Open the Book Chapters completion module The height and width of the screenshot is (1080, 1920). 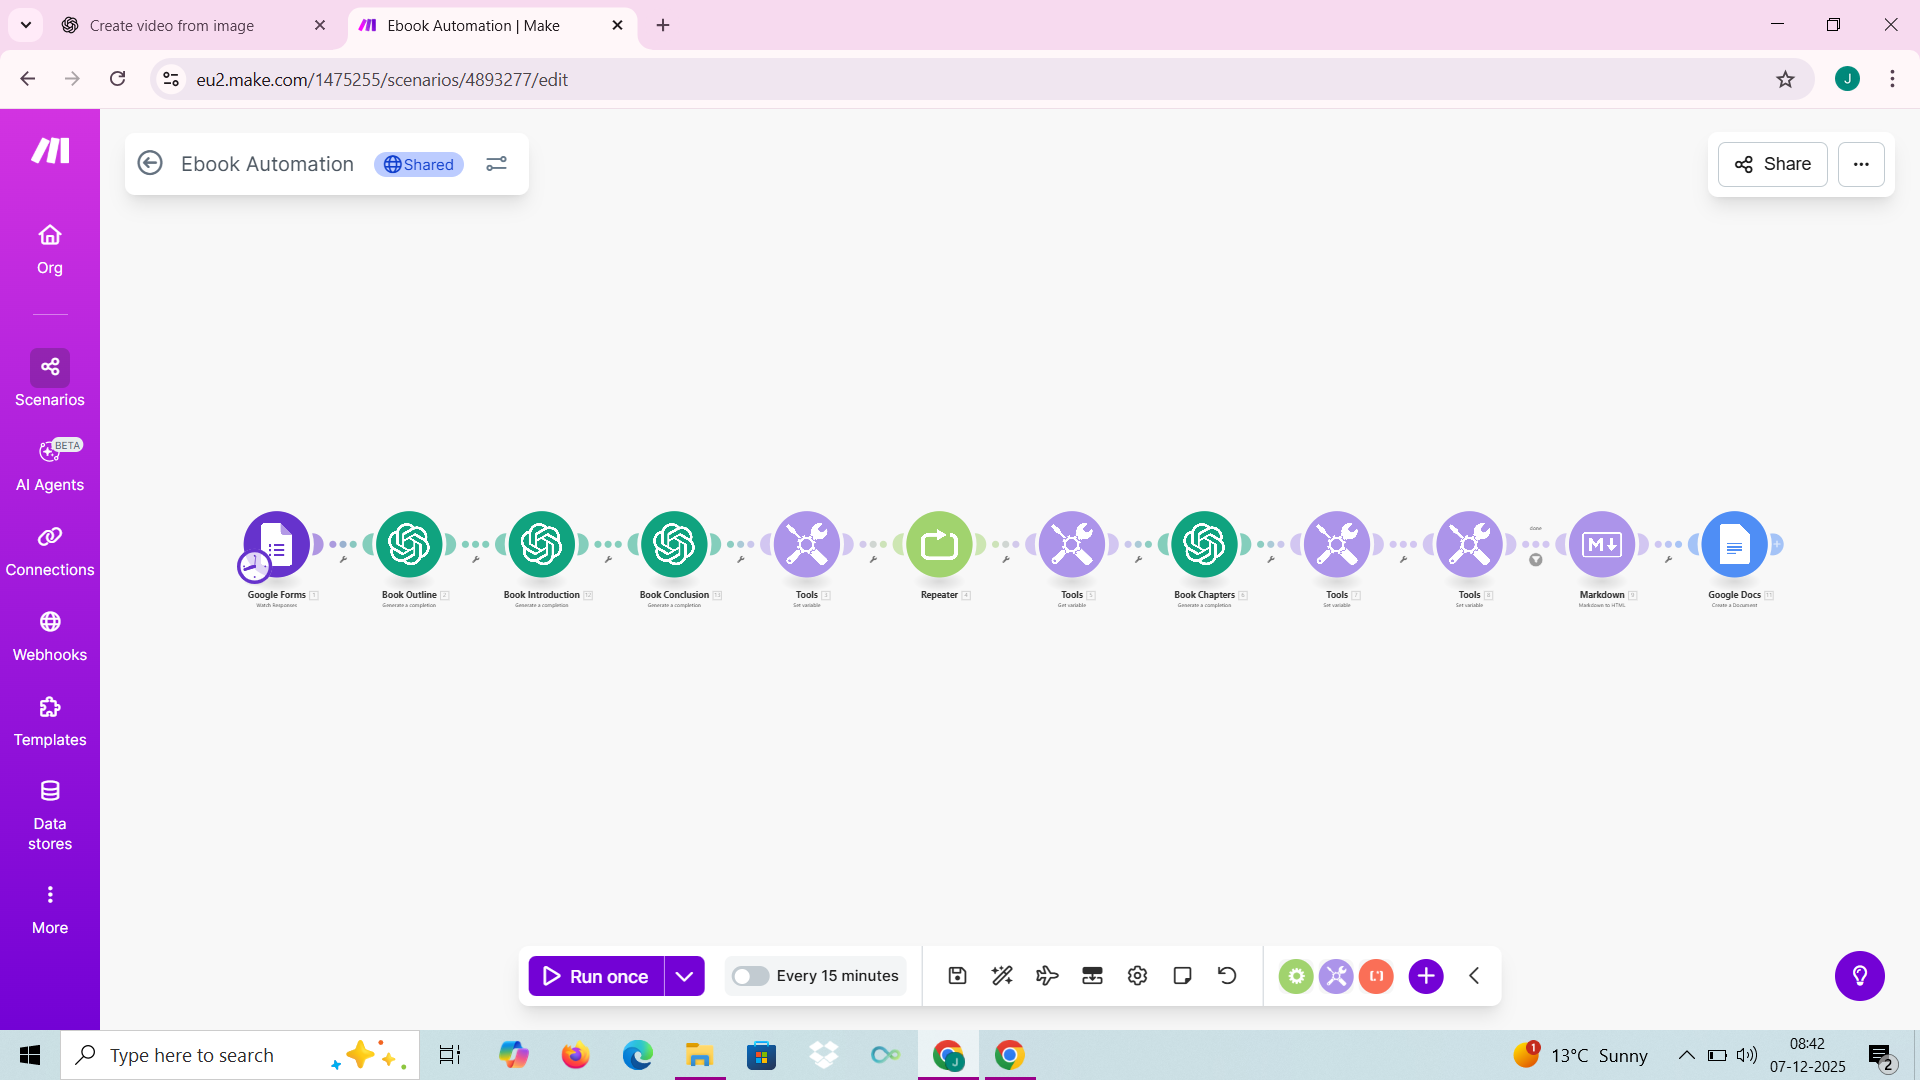coord(1205,545)
